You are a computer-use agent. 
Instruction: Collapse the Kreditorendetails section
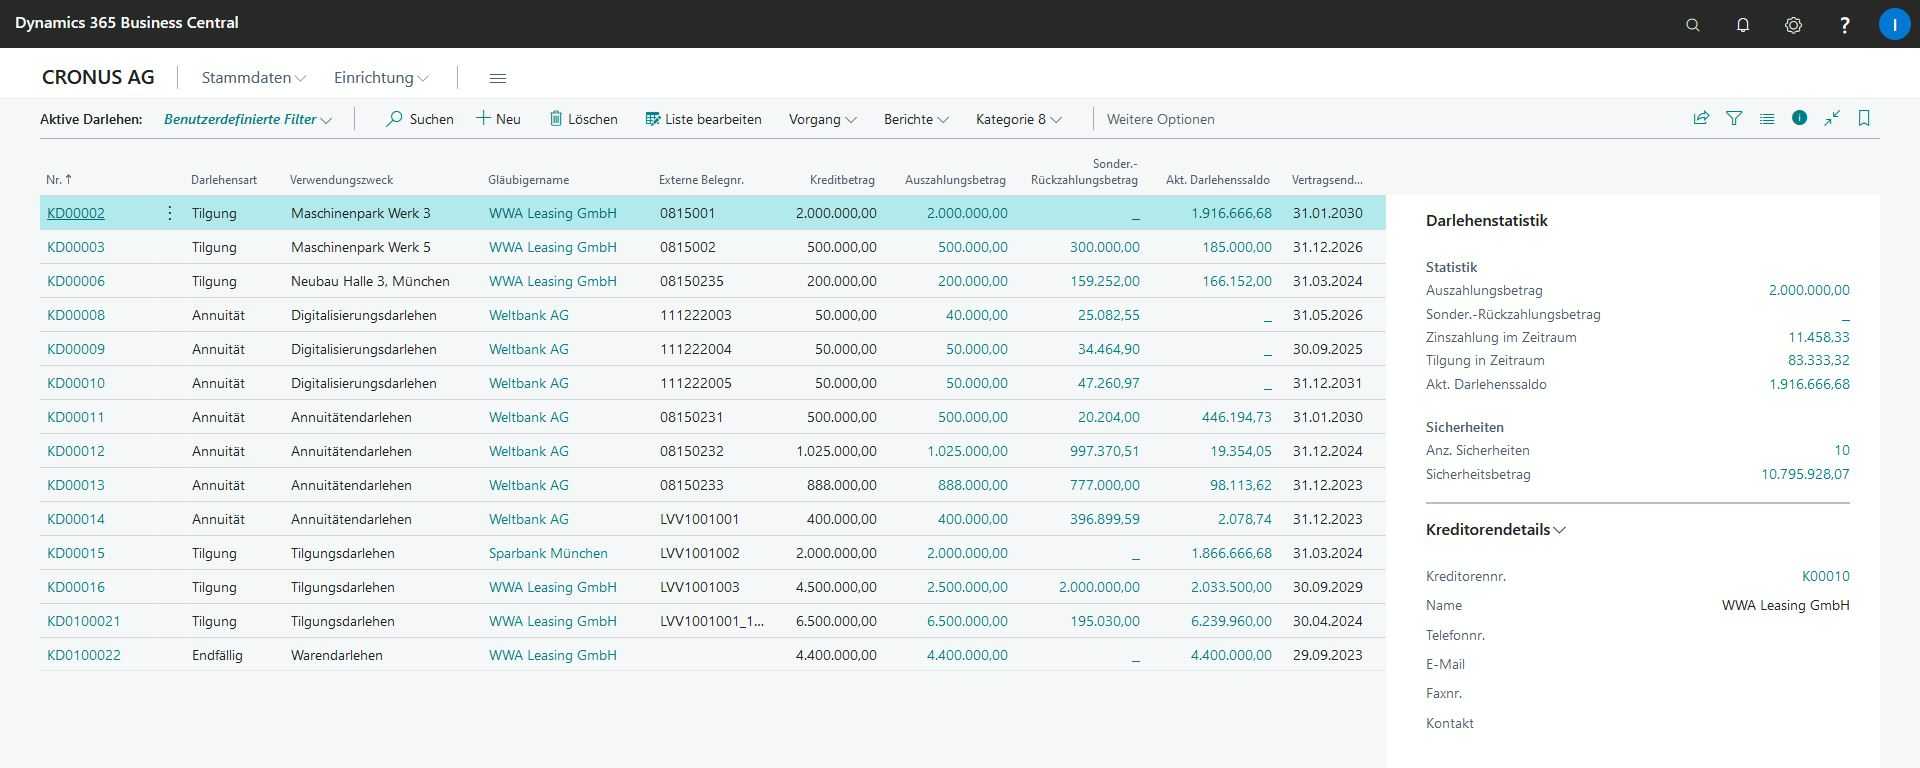click(1495, 530)
